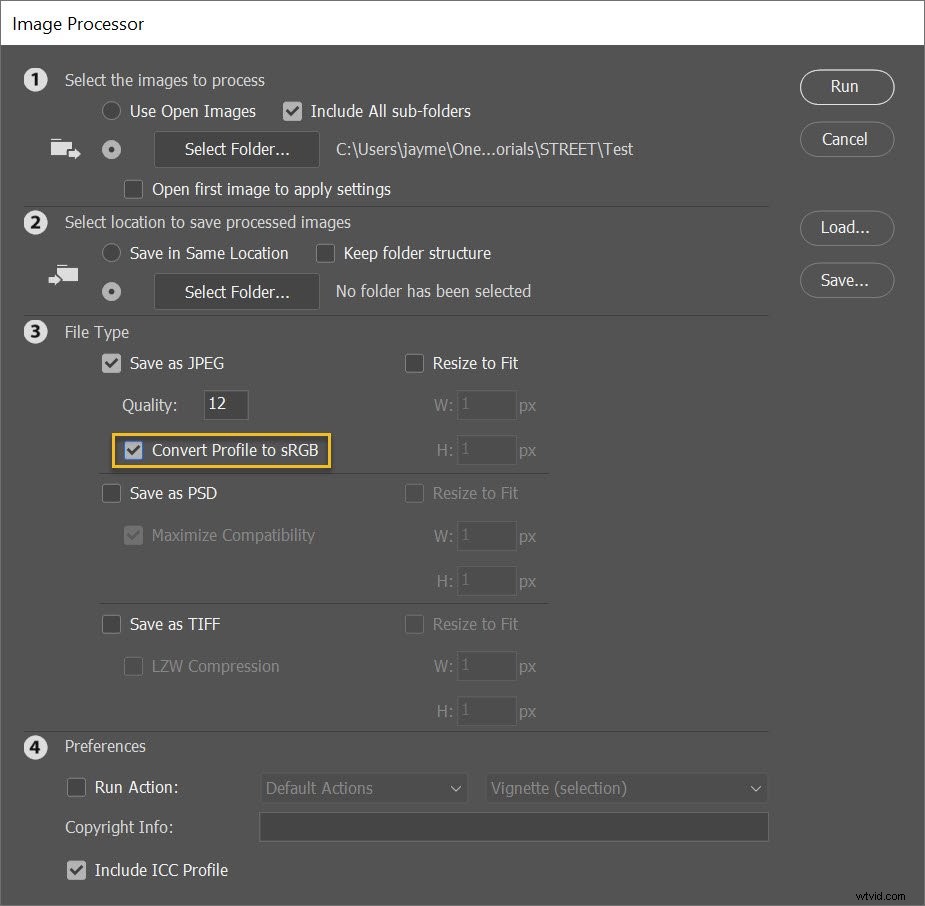The height and width of the screenshot is (906, 925).
Task: Click the import folder icon beside Select Folder
Action: pyautogui.click(x=64, y=148)
